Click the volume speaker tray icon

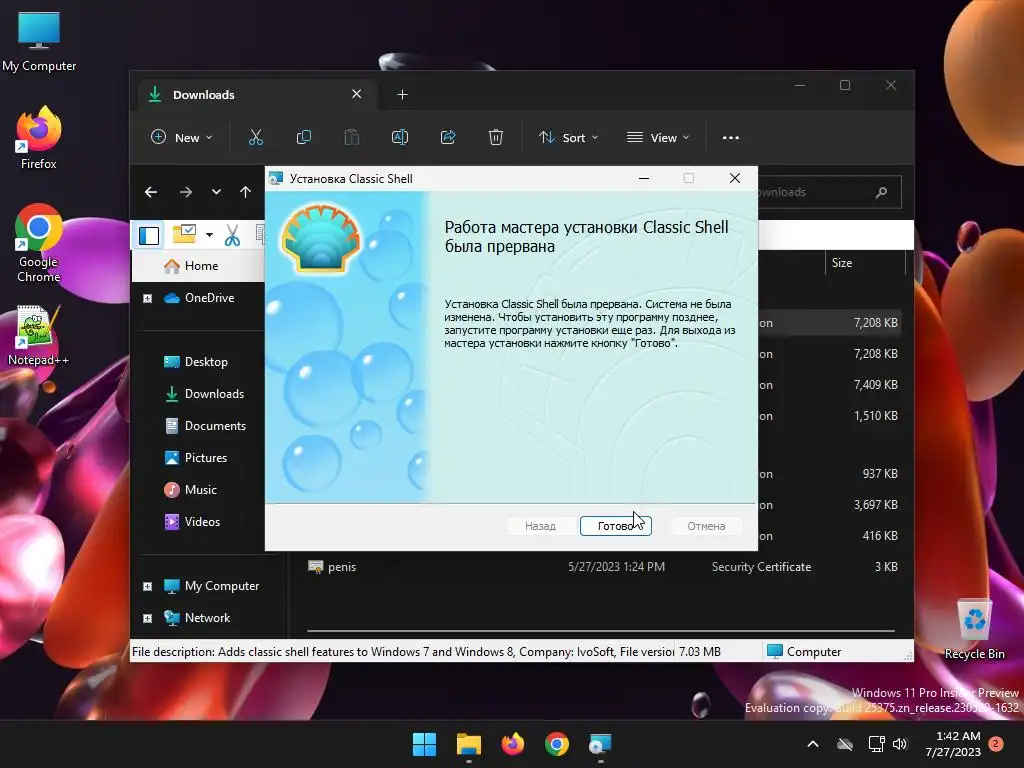[900, 744]
